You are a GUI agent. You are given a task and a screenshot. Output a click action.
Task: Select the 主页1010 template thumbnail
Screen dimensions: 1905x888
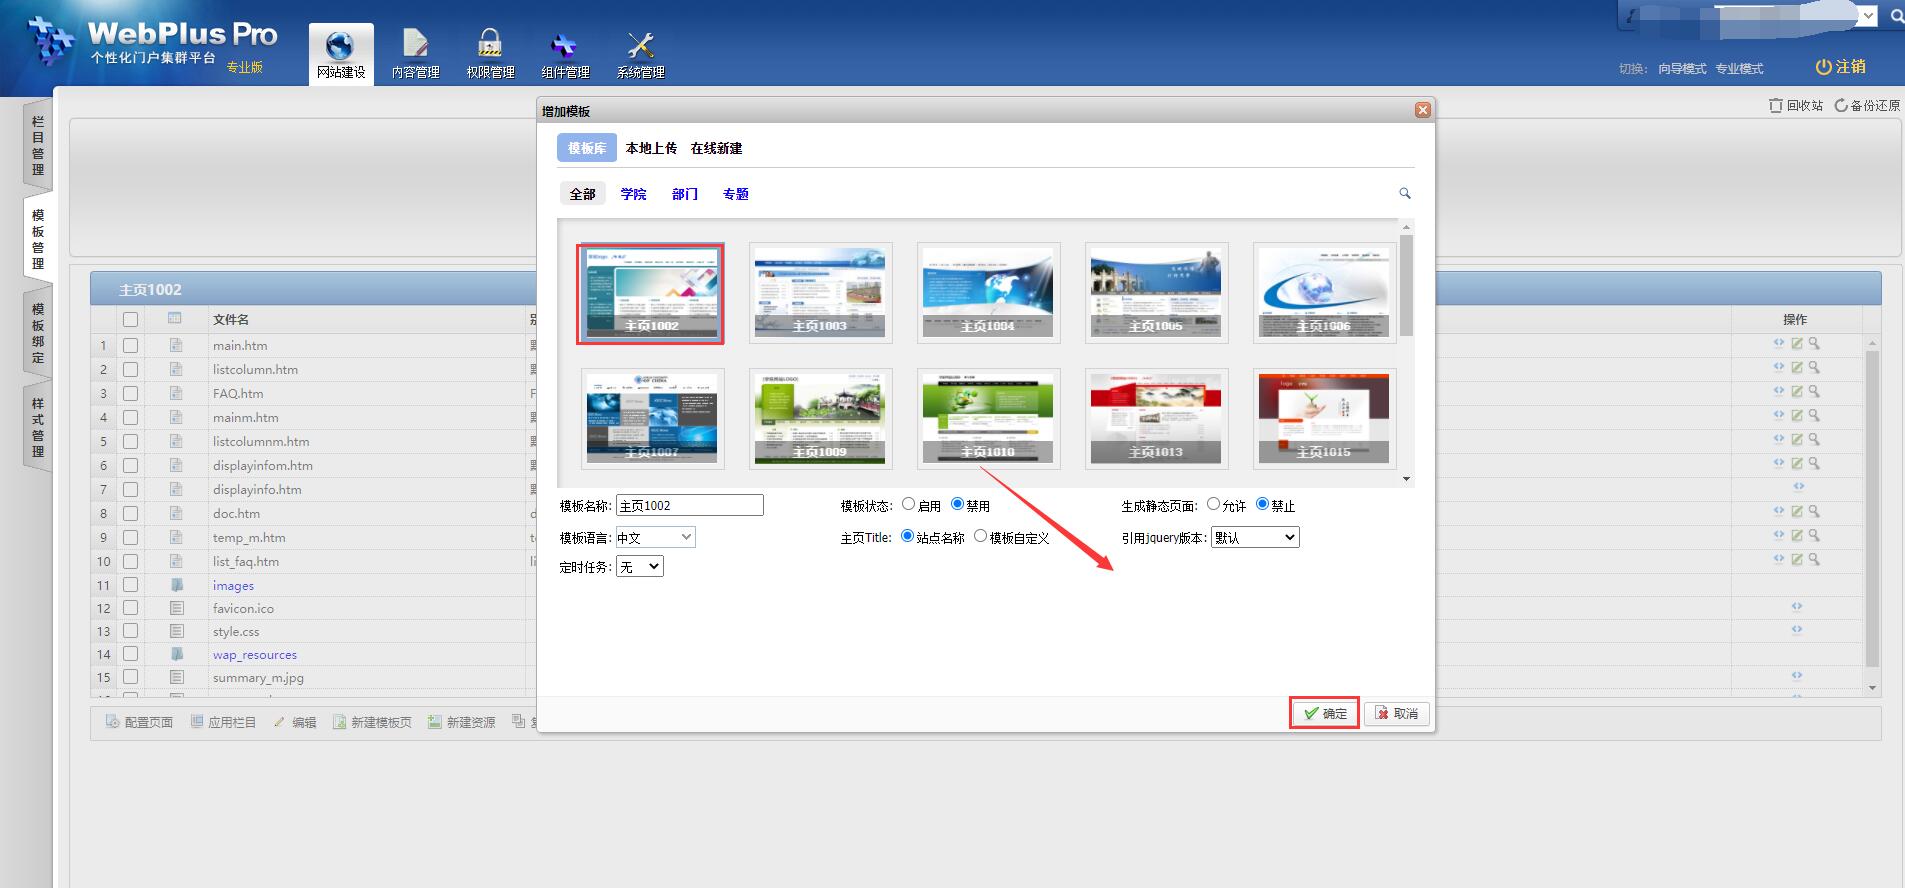[988, 418]
